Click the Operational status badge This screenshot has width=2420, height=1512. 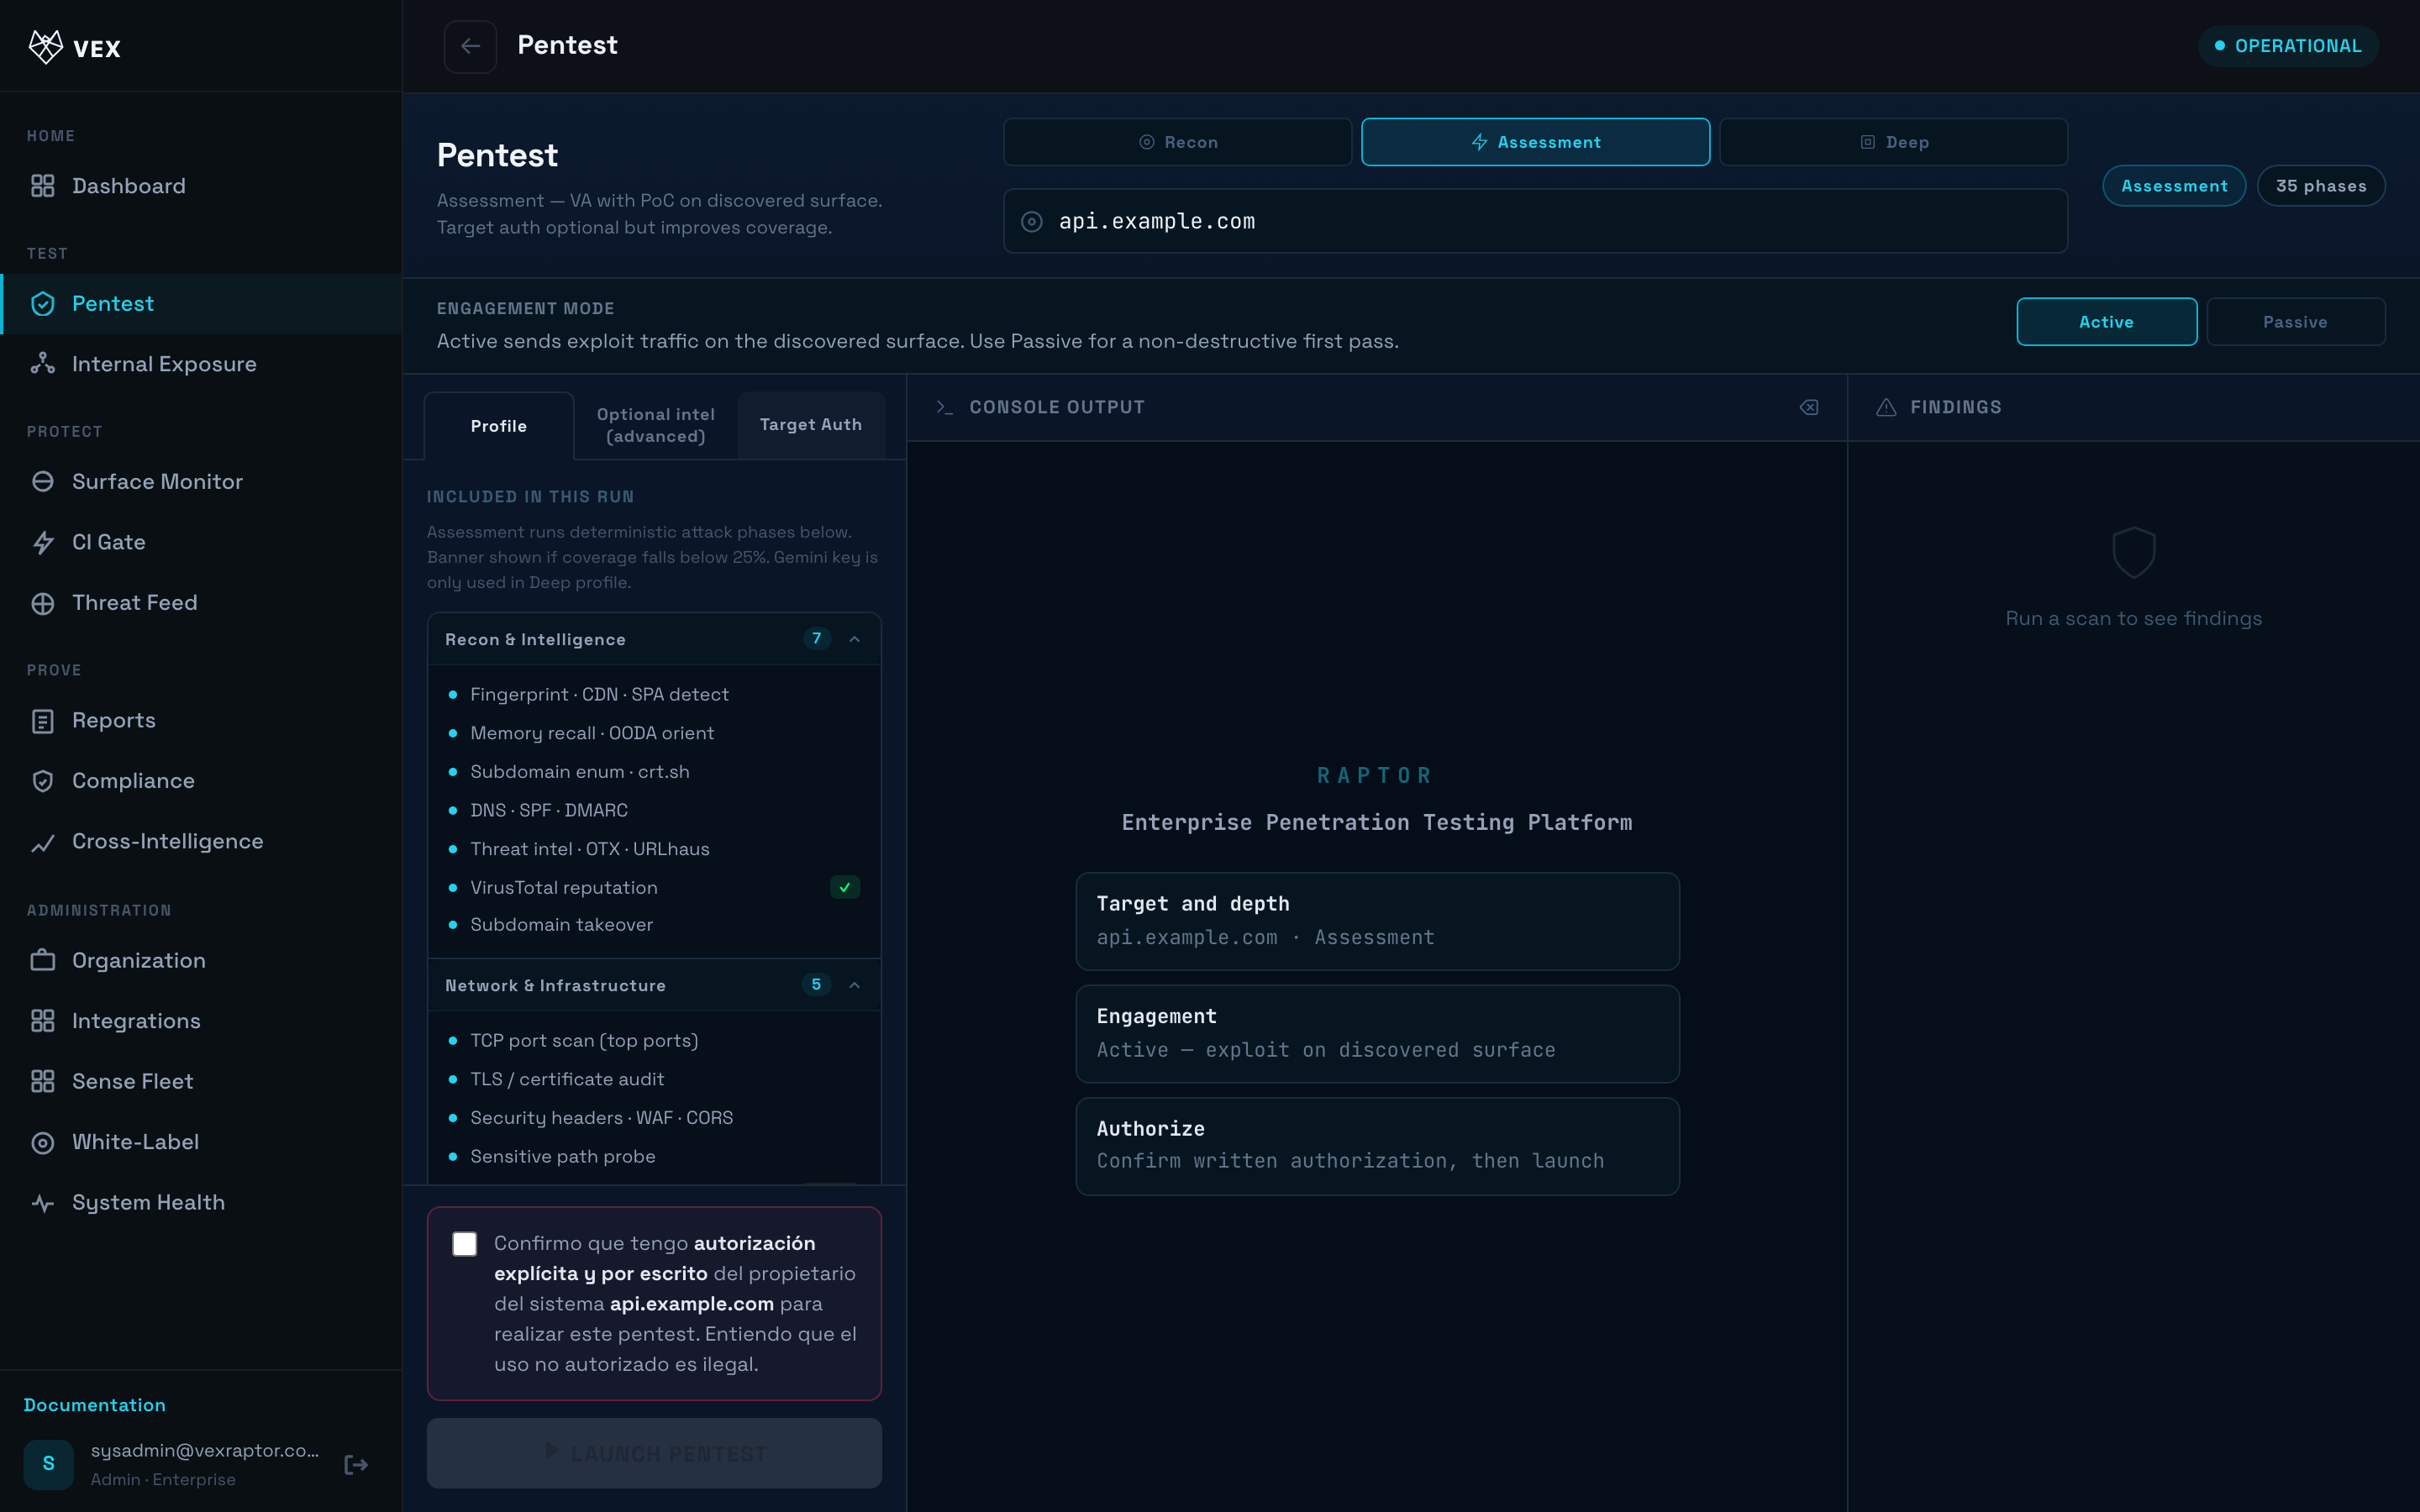(x=2288, y=46)
